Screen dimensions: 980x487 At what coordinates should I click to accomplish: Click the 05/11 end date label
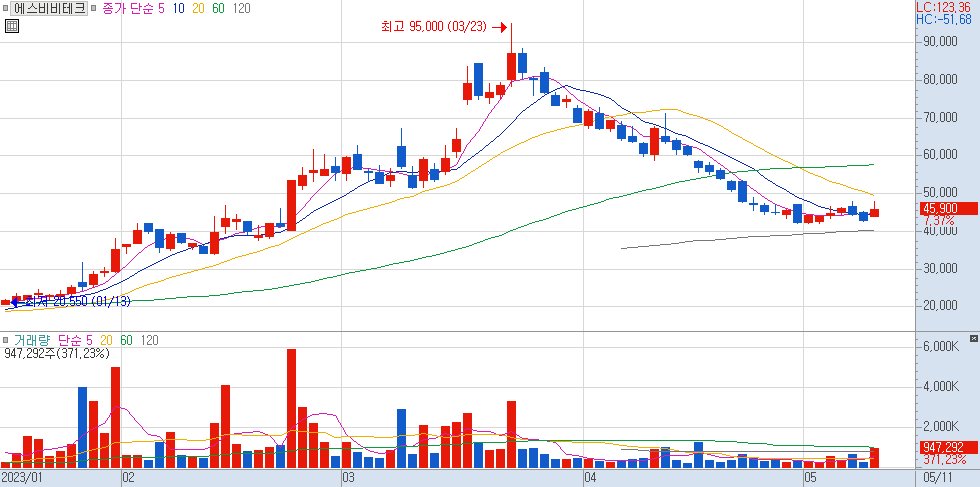click(939, 479)
